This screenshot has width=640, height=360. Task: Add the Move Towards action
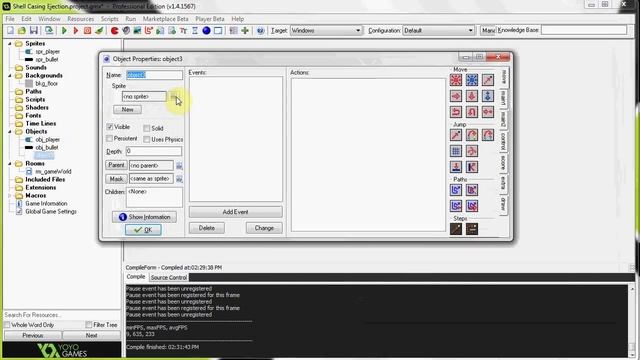coord(488,80)
